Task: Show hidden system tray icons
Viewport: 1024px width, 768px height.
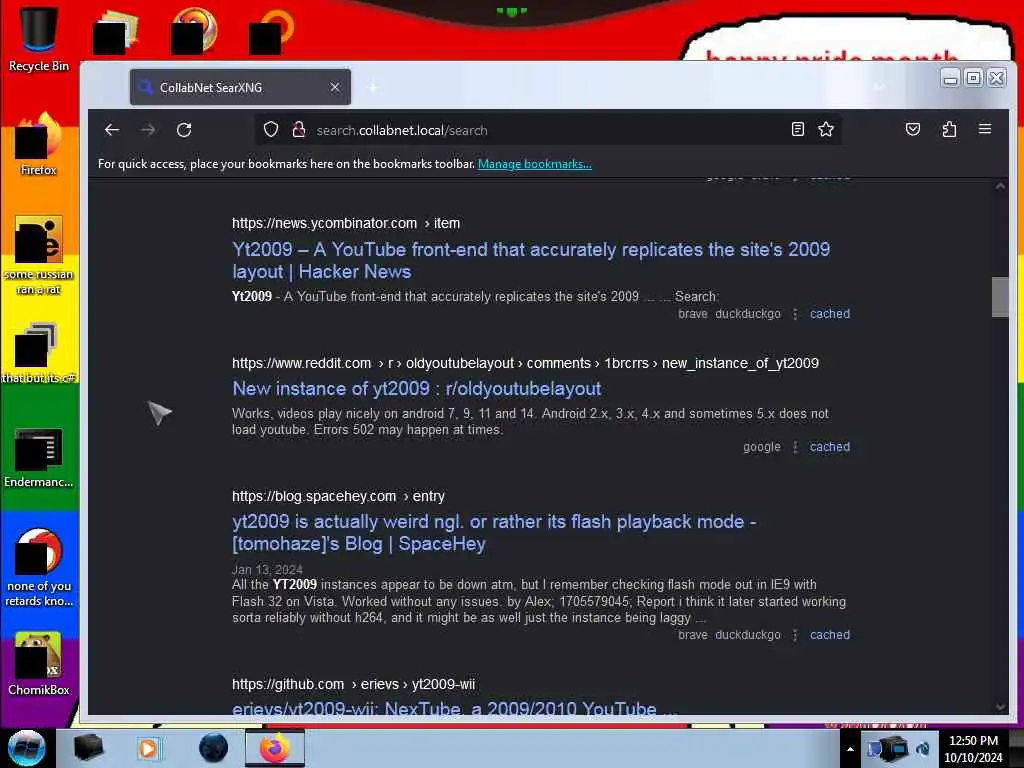Action: click(850, 749)
